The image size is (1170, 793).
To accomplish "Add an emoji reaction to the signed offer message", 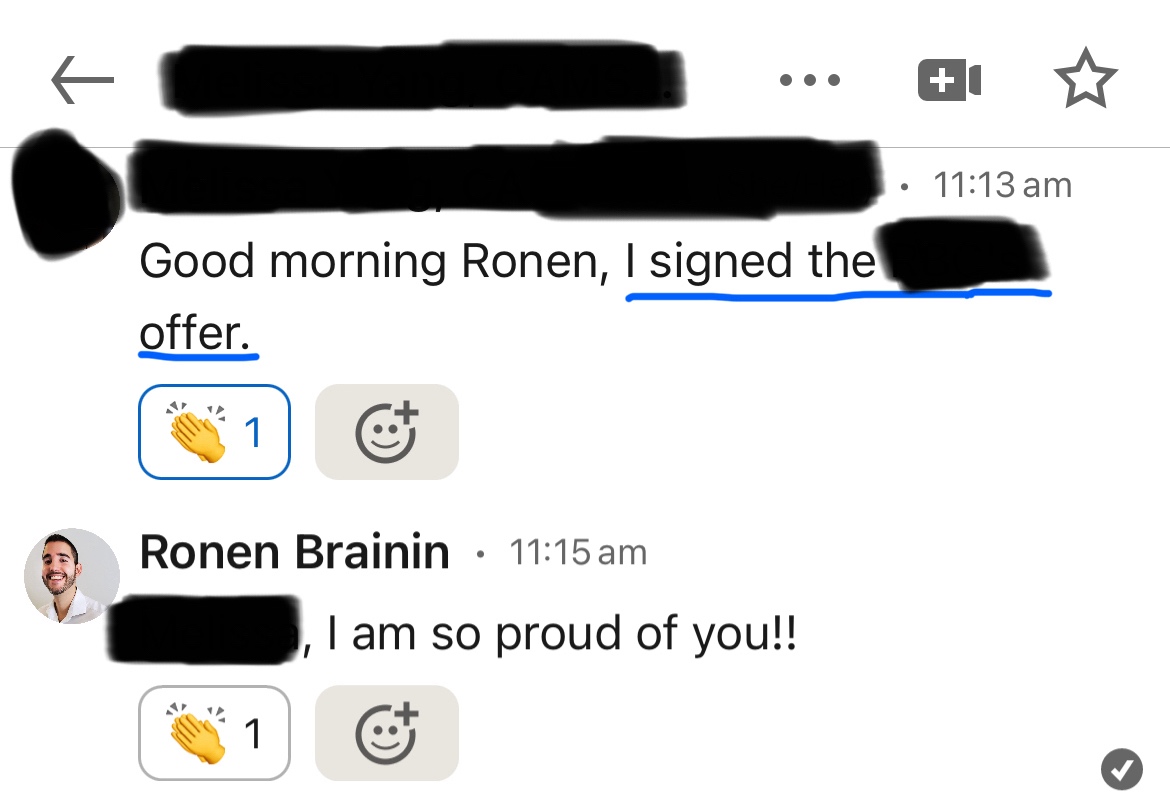I will pyautogui.click(x=387, y=432).
